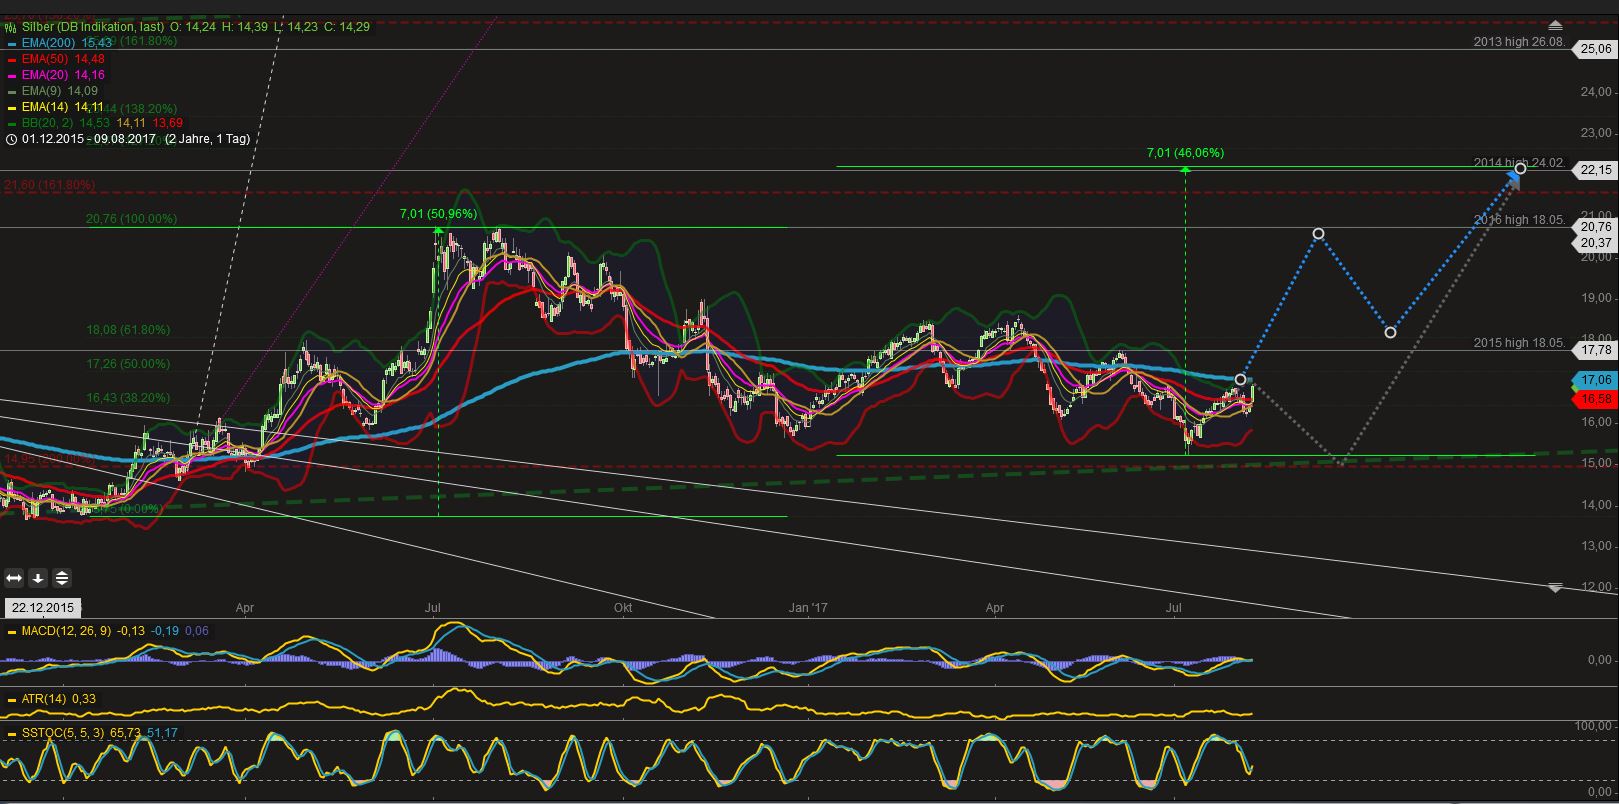Click the ATR(14) indicator color marker
Image resolution: width=1619 pixels, height=804 pixels.
tap(11, 700)
